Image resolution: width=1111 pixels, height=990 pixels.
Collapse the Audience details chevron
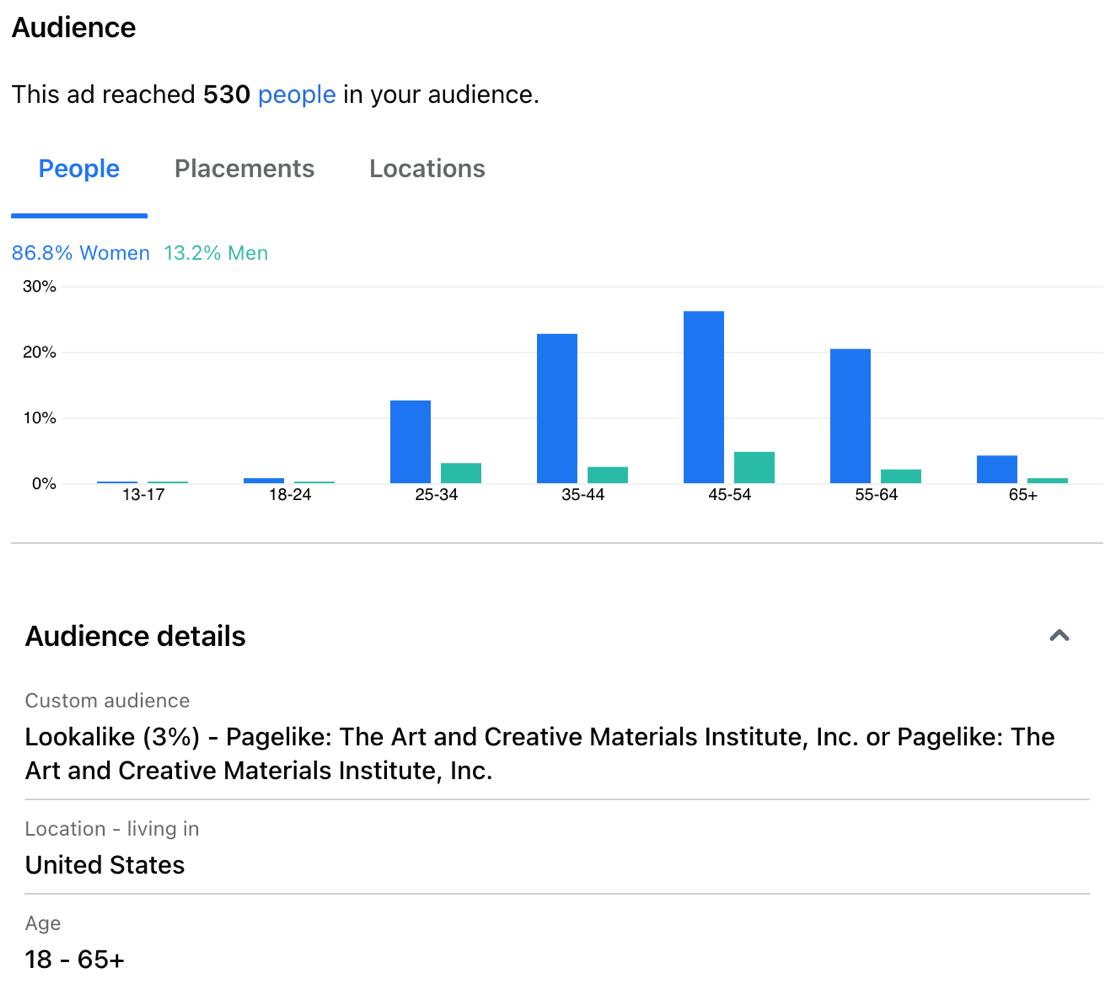click(1059, 635)
